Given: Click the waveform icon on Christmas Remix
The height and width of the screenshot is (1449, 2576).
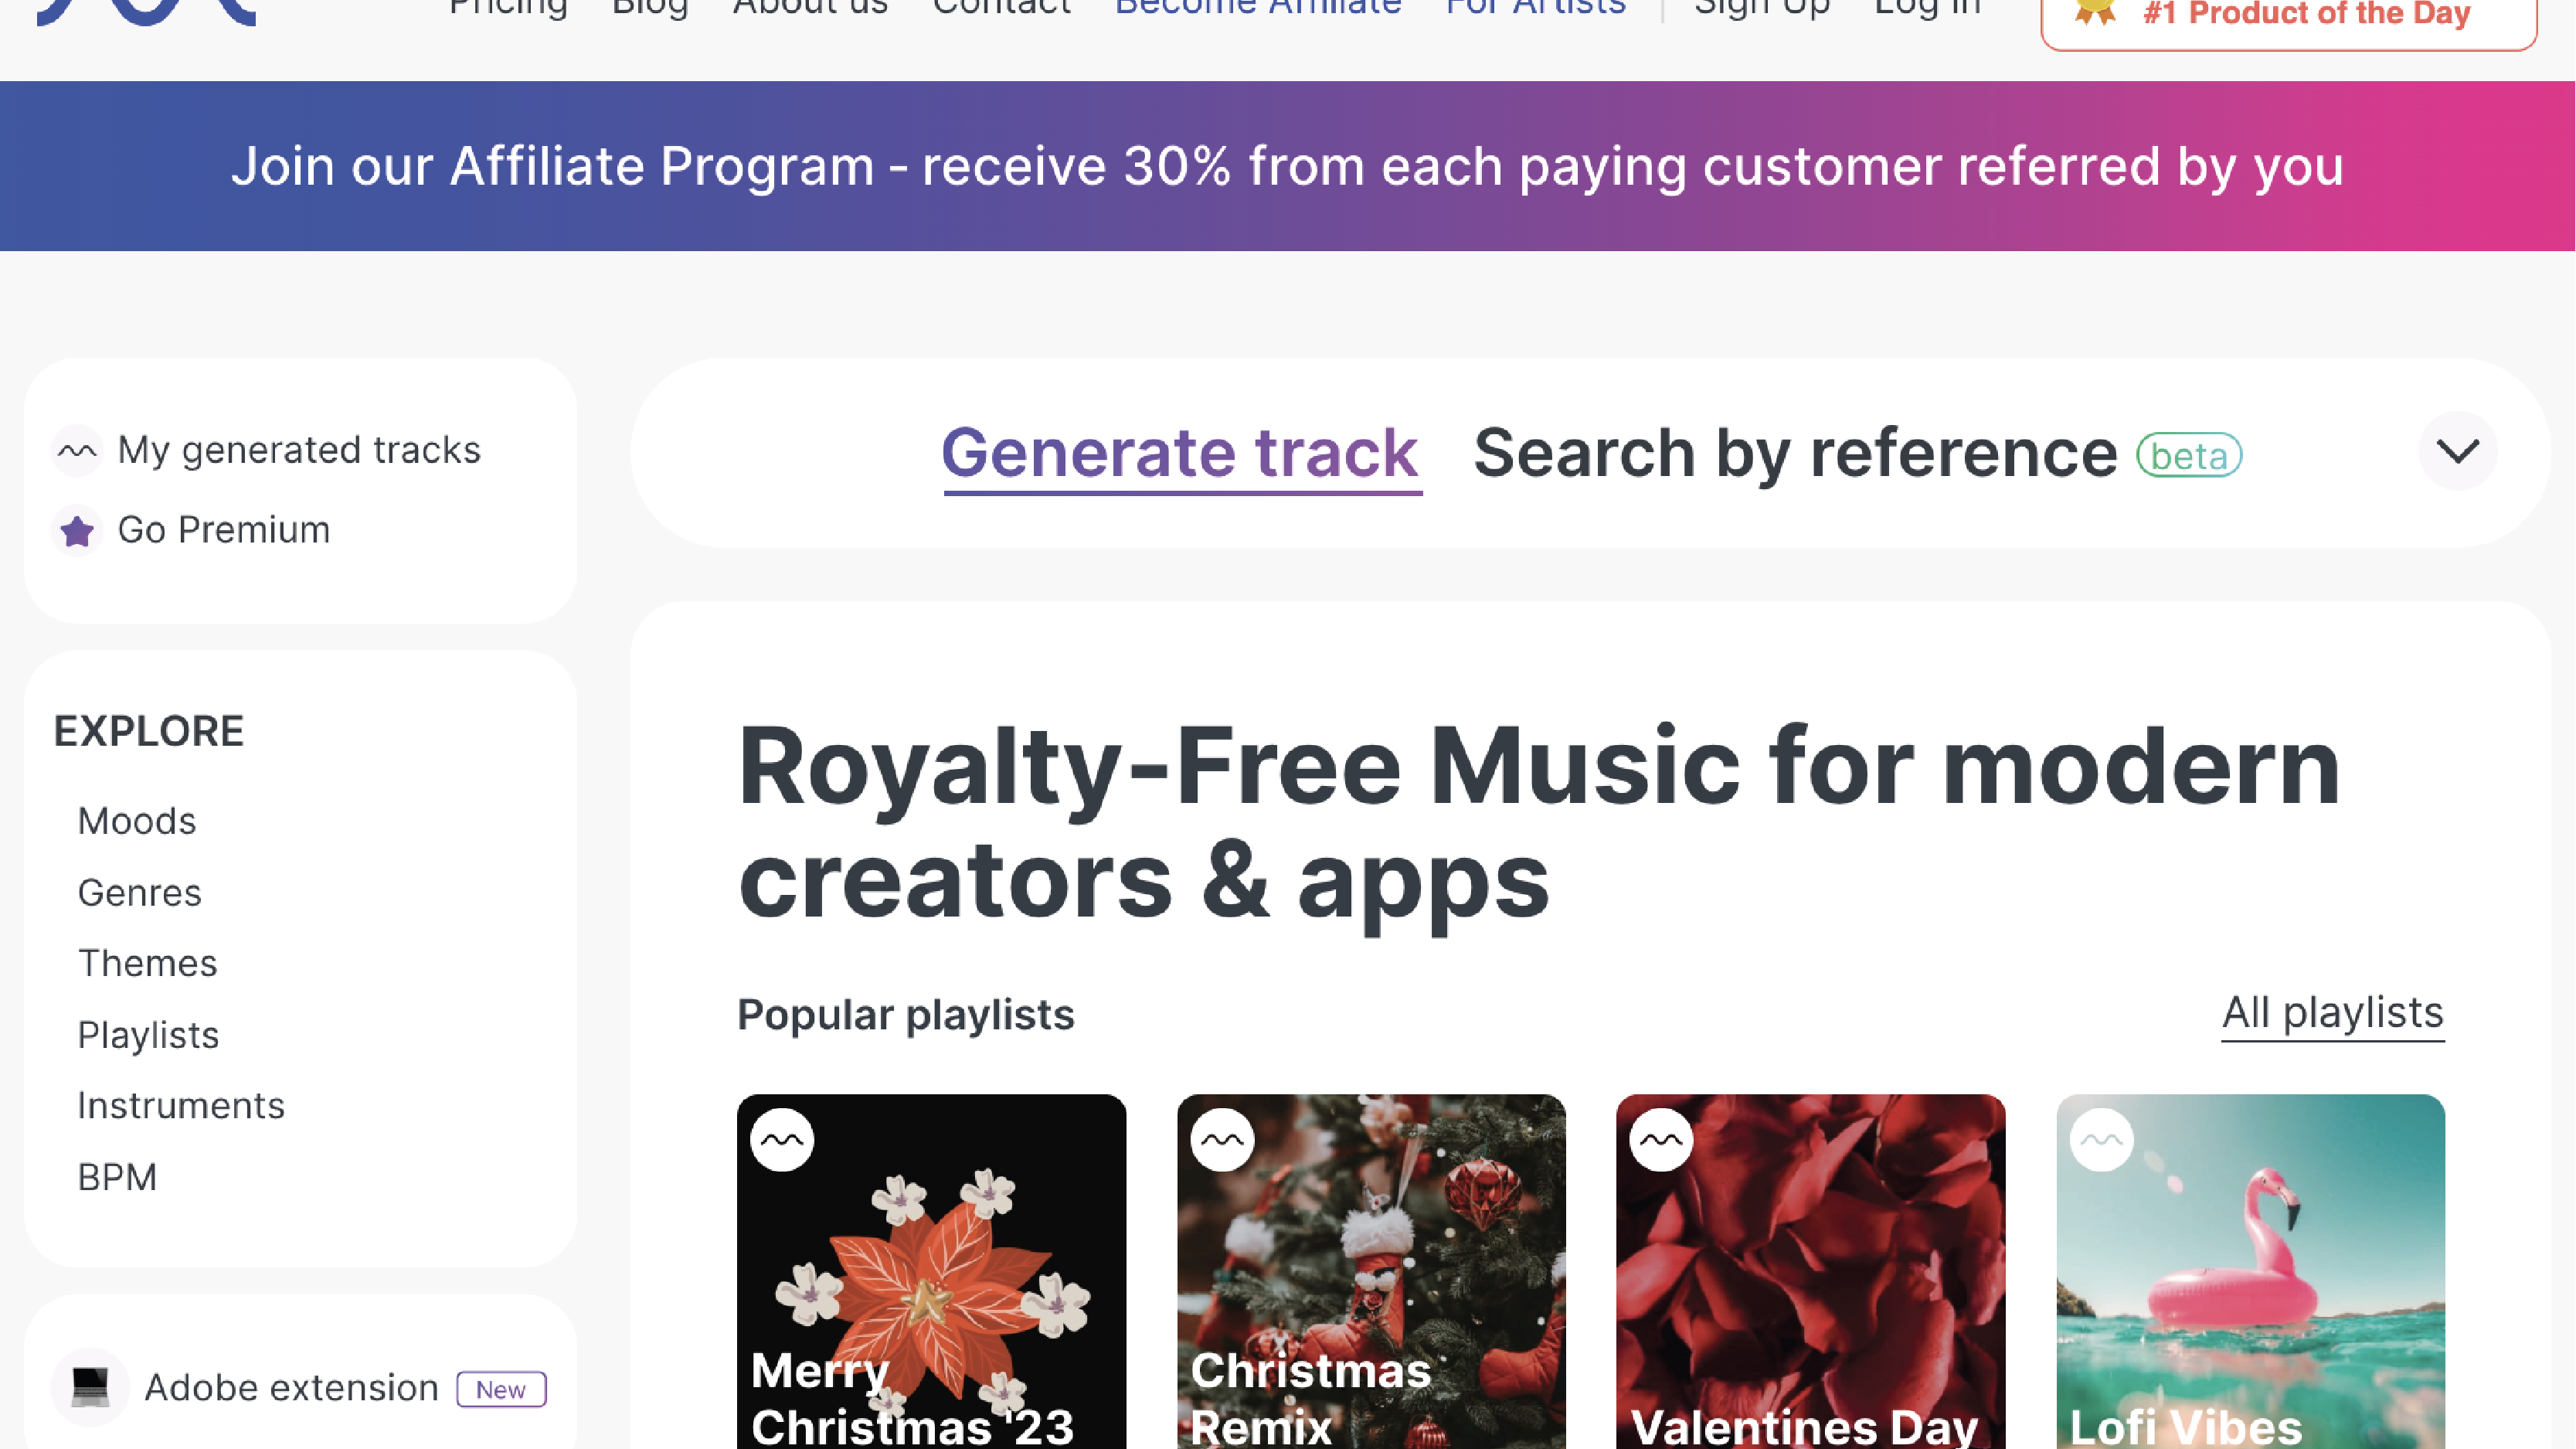Looking at the screenshot, I should coord(1223,1139).
